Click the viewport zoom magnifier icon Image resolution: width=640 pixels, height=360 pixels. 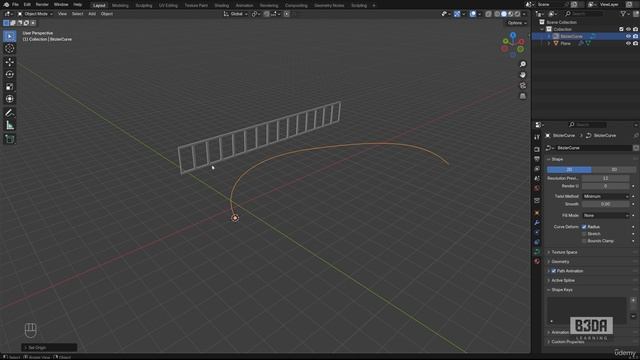523,64
